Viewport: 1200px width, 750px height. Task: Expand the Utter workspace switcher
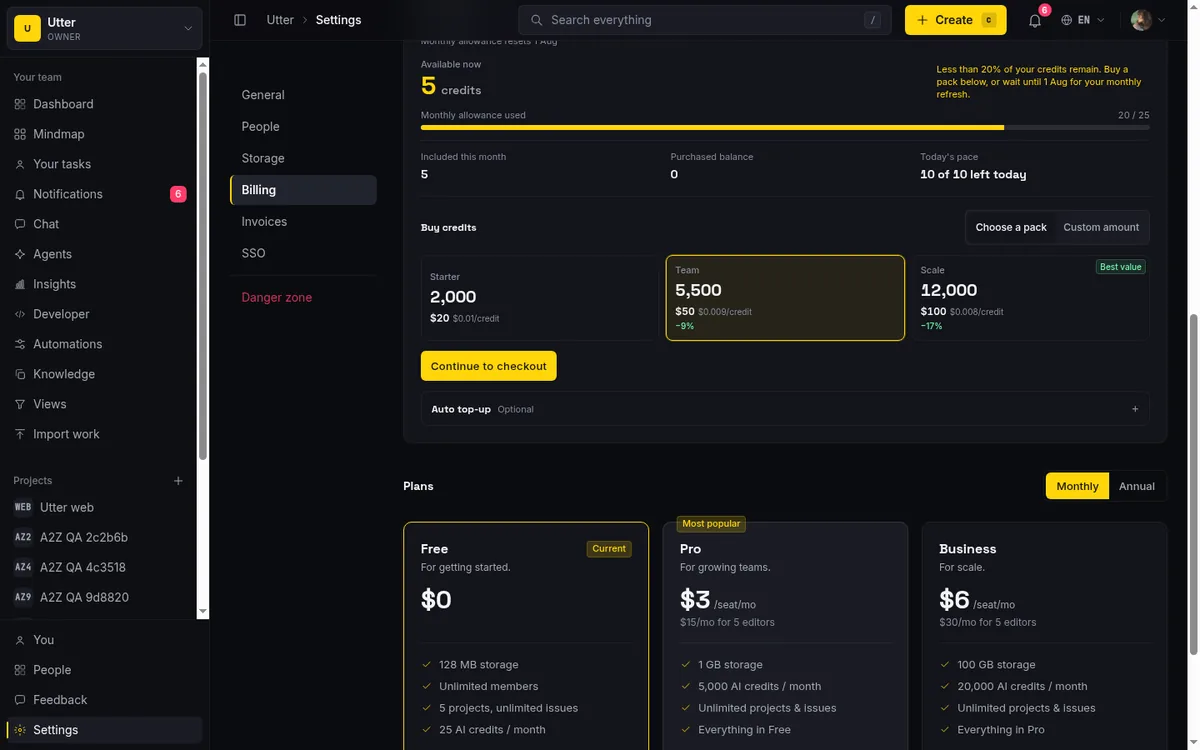pyautogui.click(x=104, y=28)
